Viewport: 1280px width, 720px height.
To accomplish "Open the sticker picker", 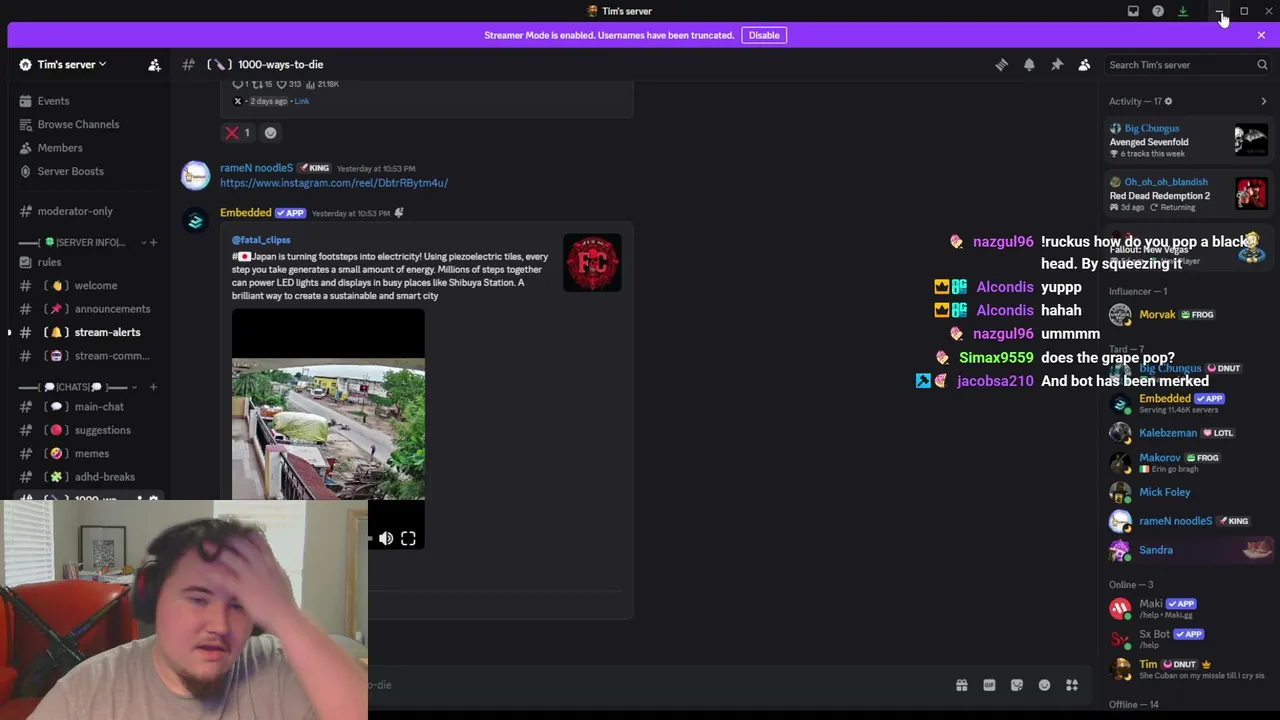I will tap(1017, 685).
